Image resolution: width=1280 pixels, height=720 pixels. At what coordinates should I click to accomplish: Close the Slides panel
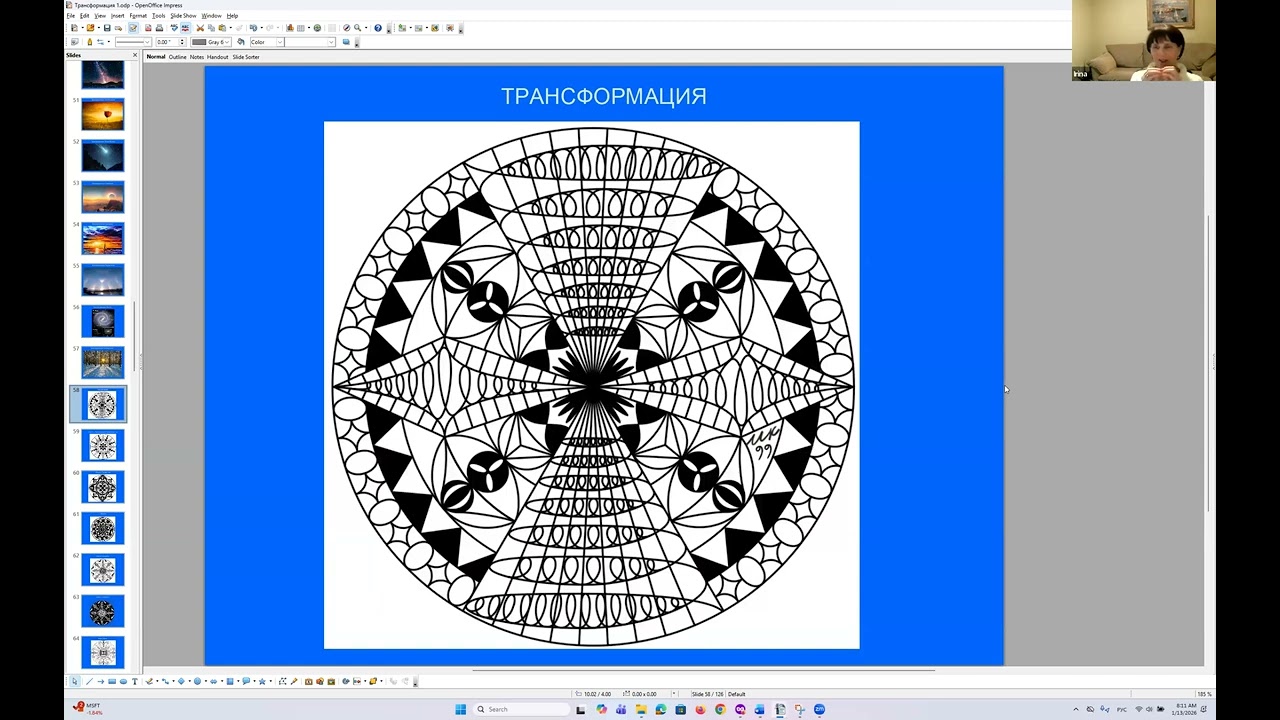click(135, 55)
